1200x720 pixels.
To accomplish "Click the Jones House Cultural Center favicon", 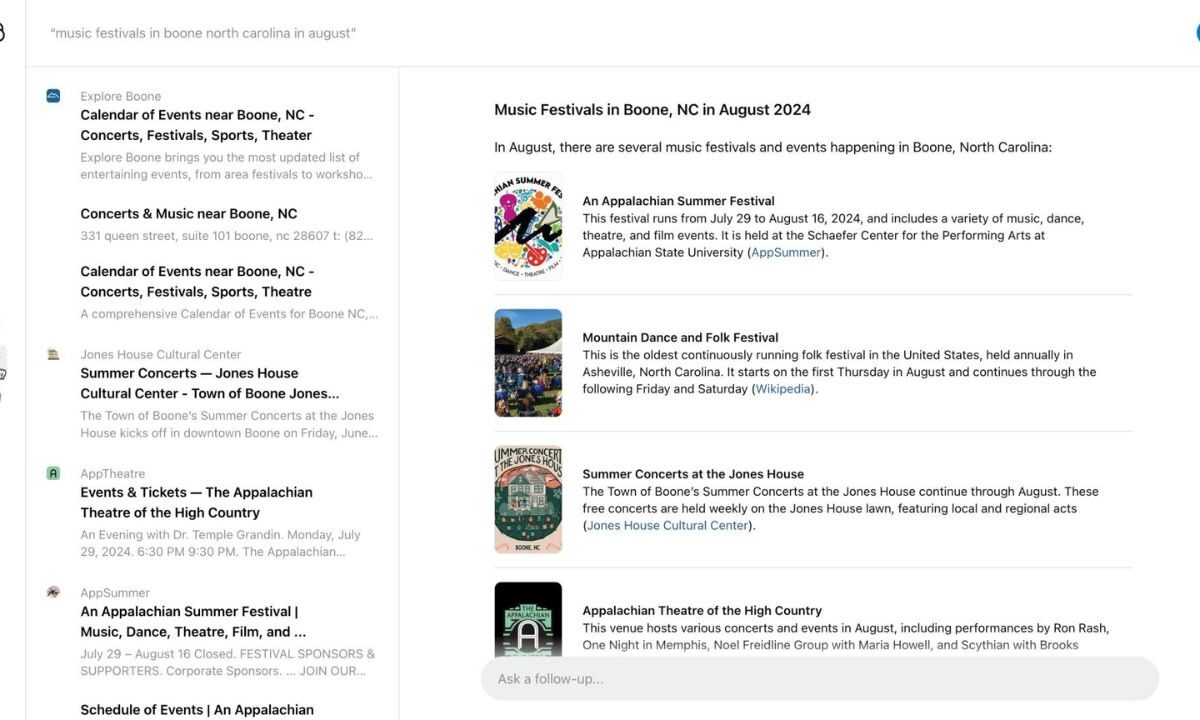I will point(53,354).
